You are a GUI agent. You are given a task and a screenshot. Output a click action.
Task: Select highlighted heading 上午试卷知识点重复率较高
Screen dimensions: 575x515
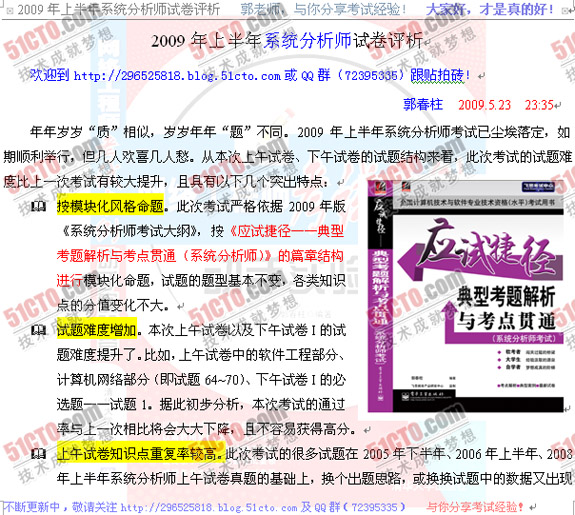(140, 454)
